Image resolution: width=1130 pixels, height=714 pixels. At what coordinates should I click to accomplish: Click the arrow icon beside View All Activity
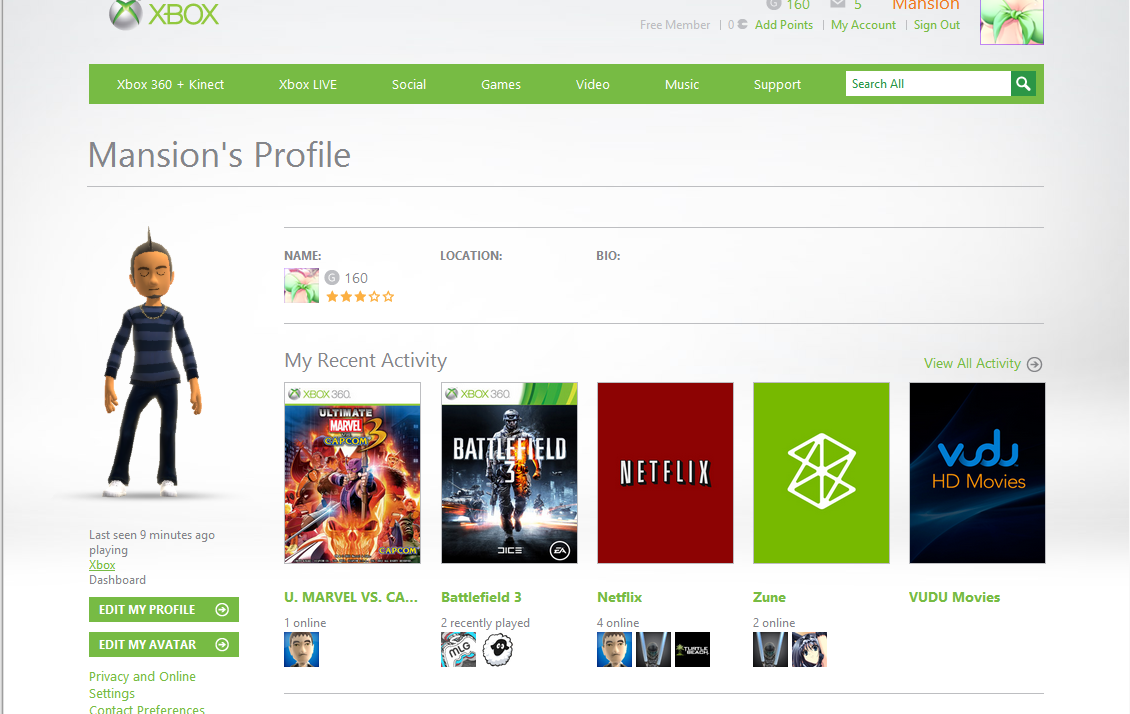click(1034, 364)
